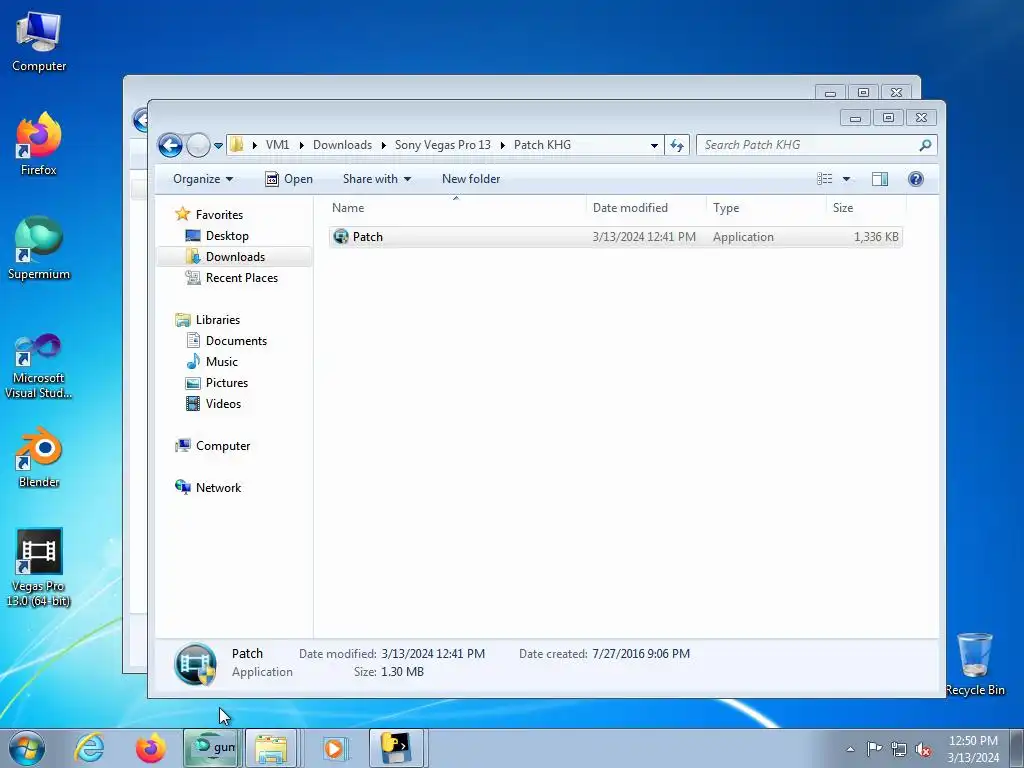Open the Organize menu
This screenshot has height=768, width=1024.
pos(202,179)
